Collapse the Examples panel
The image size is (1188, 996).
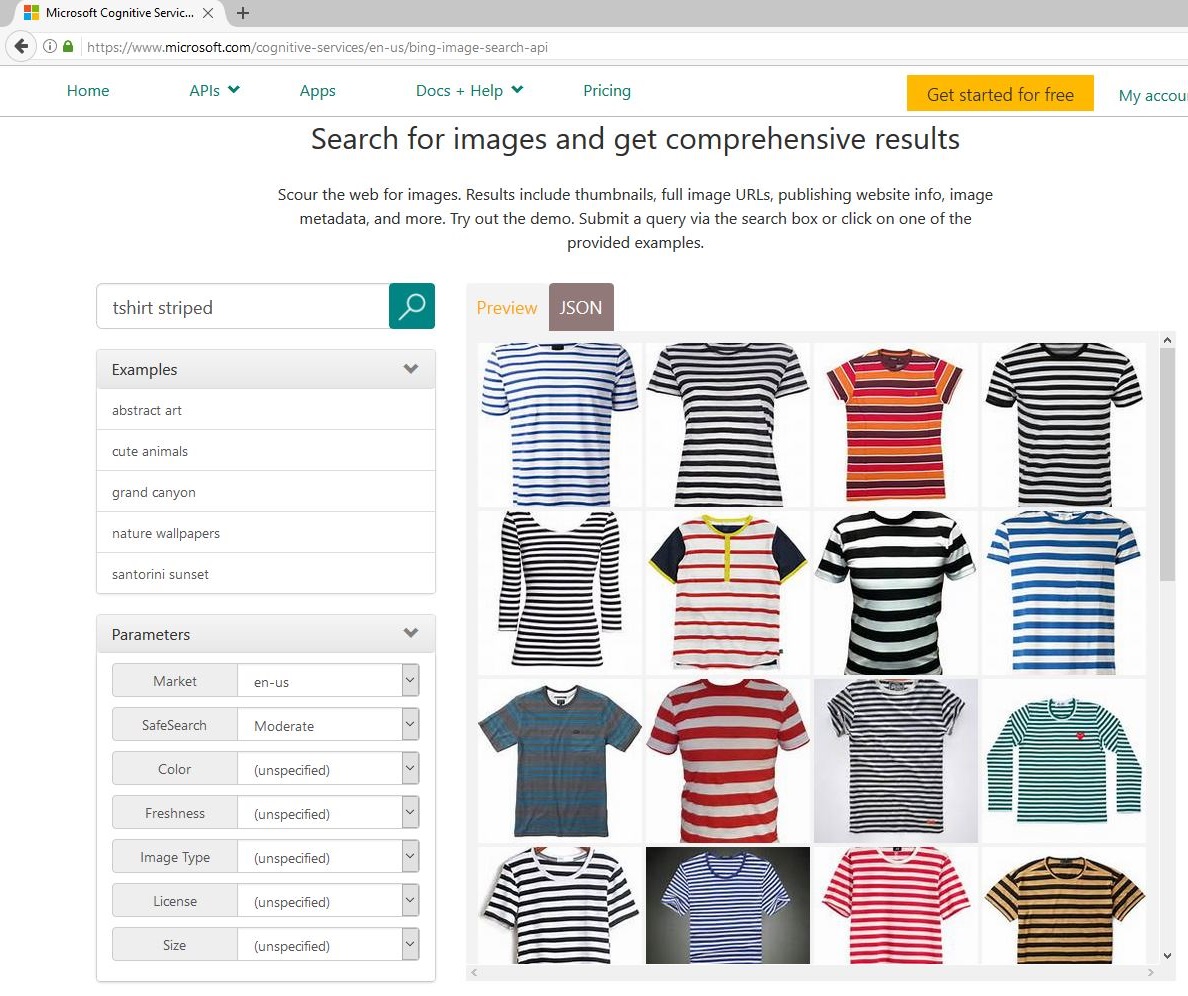[410, 369]
